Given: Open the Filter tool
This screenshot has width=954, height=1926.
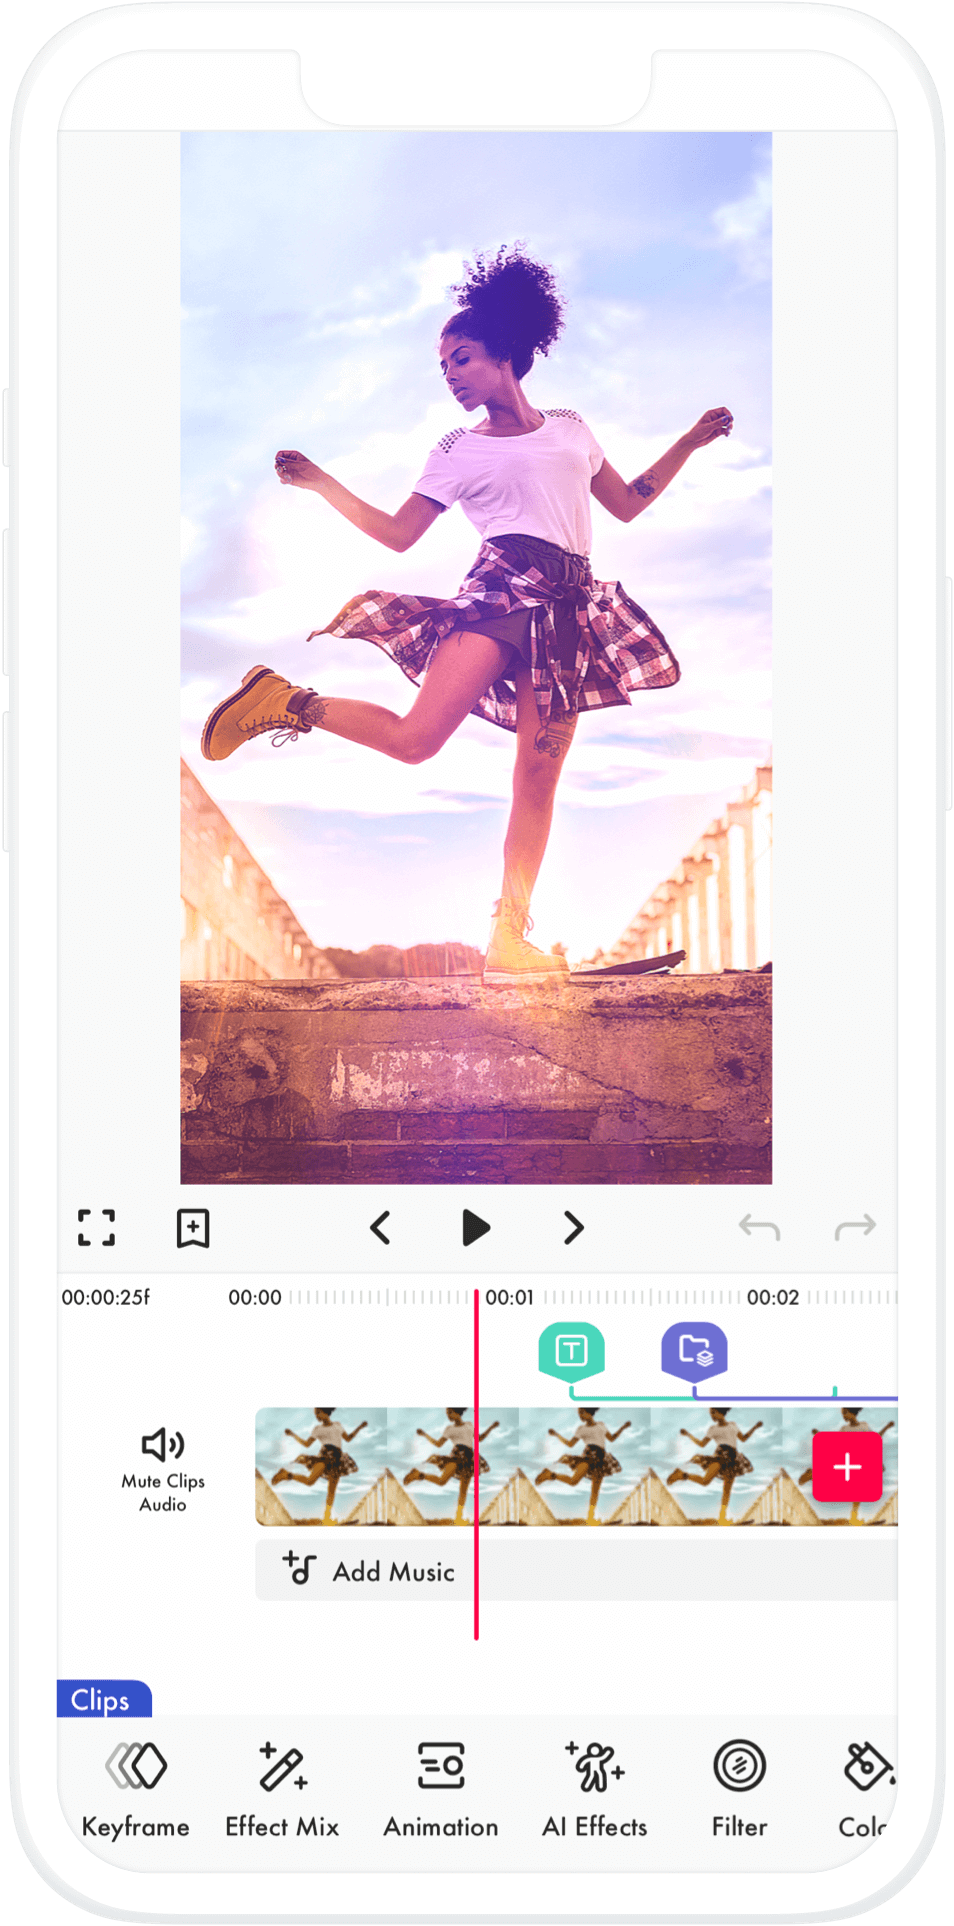Looking at the screenshot, I should tap(739, 1789).
